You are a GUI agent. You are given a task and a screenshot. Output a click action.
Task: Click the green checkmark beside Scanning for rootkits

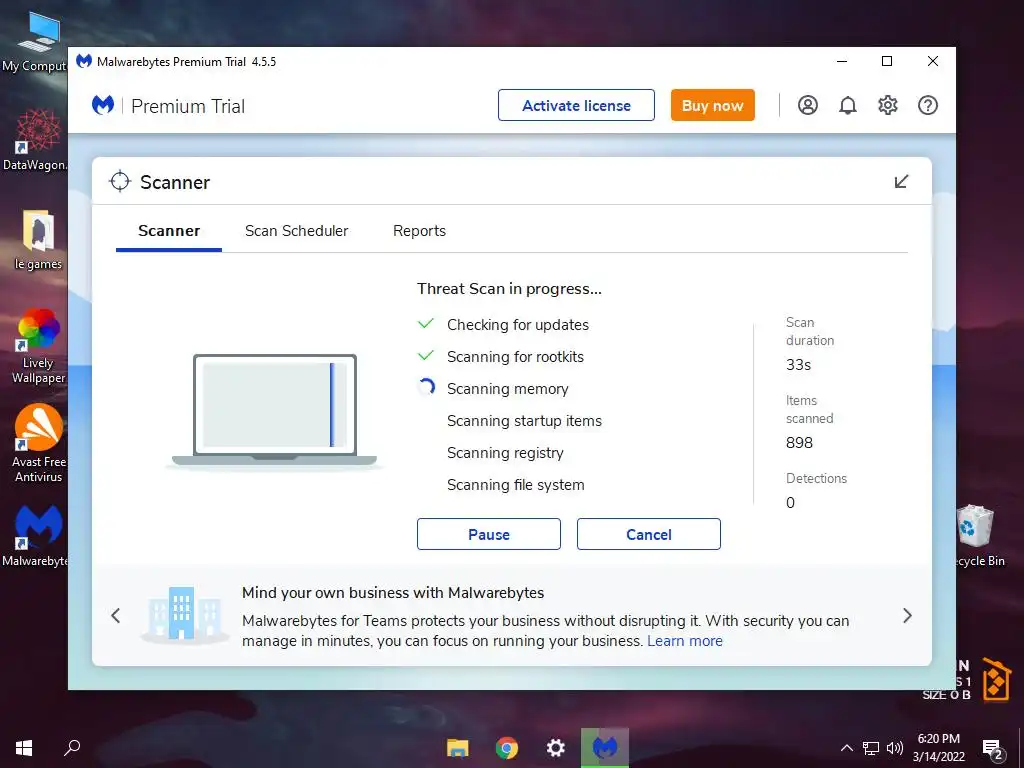coord(425,355)
